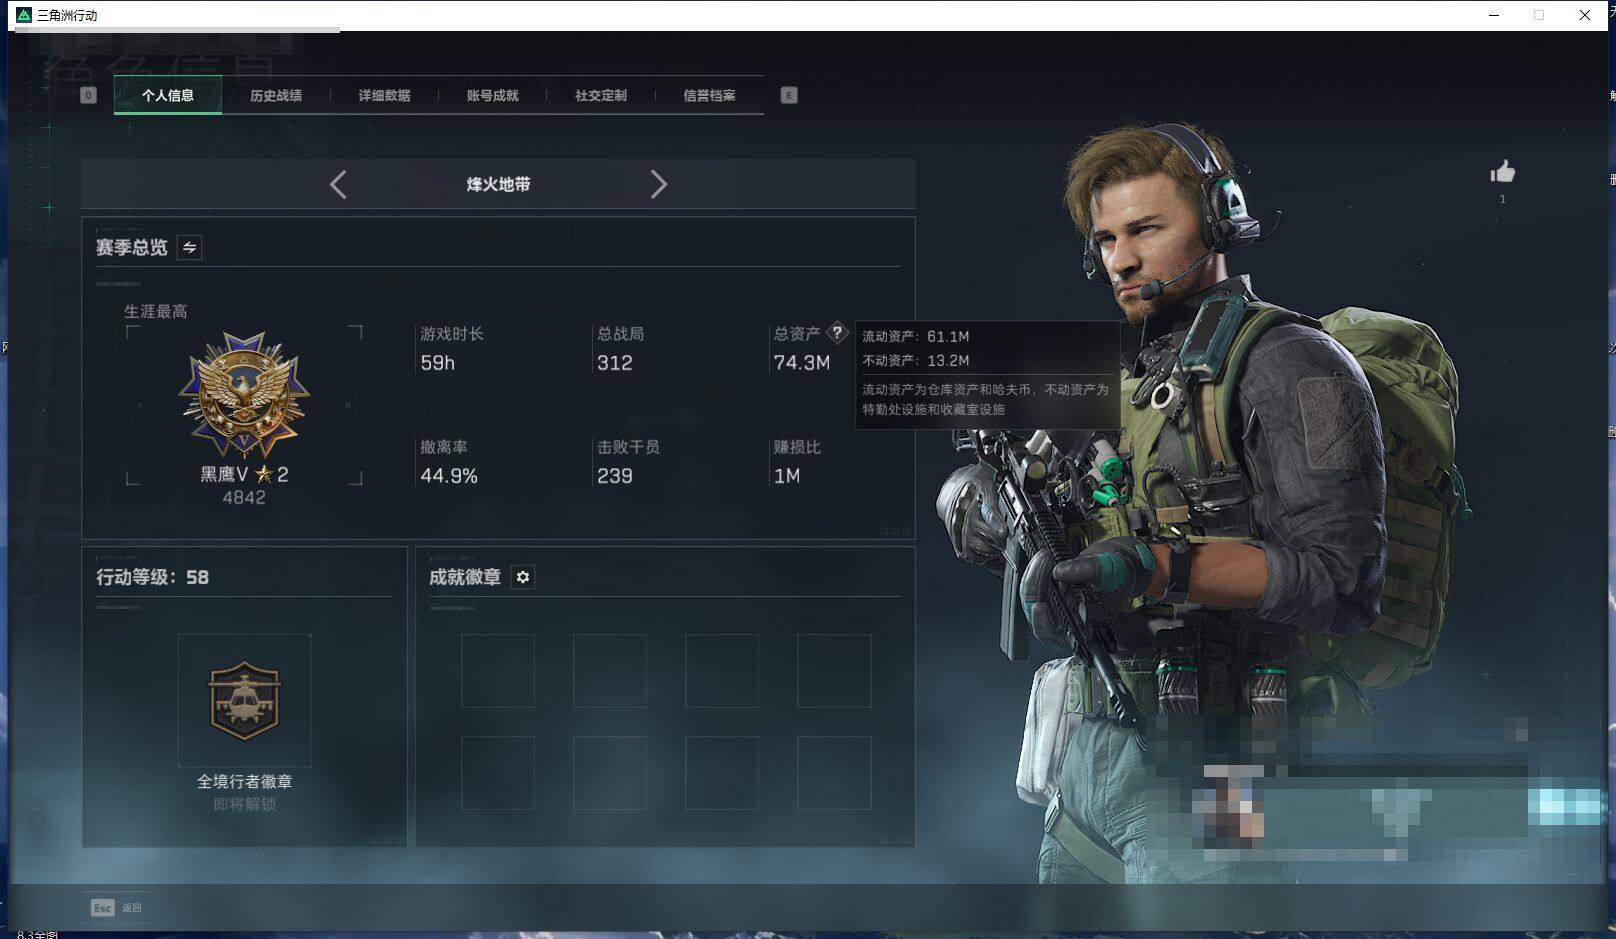Select the first empty badge slot in bottom row
1616x939 pixels.
498,773
